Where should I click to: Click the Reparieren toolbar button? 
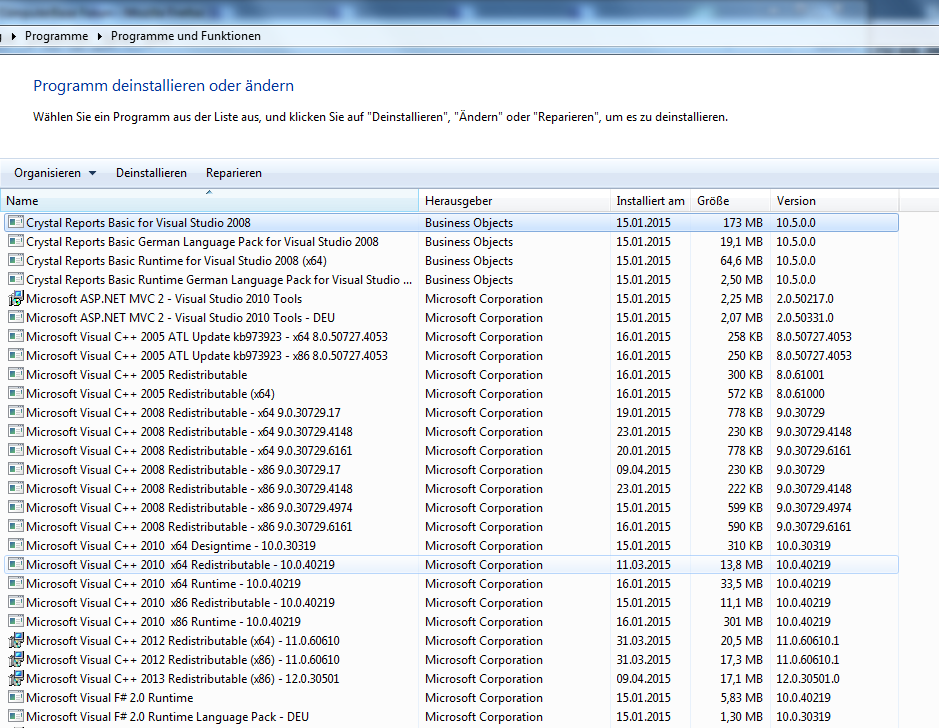click(234, 173)
